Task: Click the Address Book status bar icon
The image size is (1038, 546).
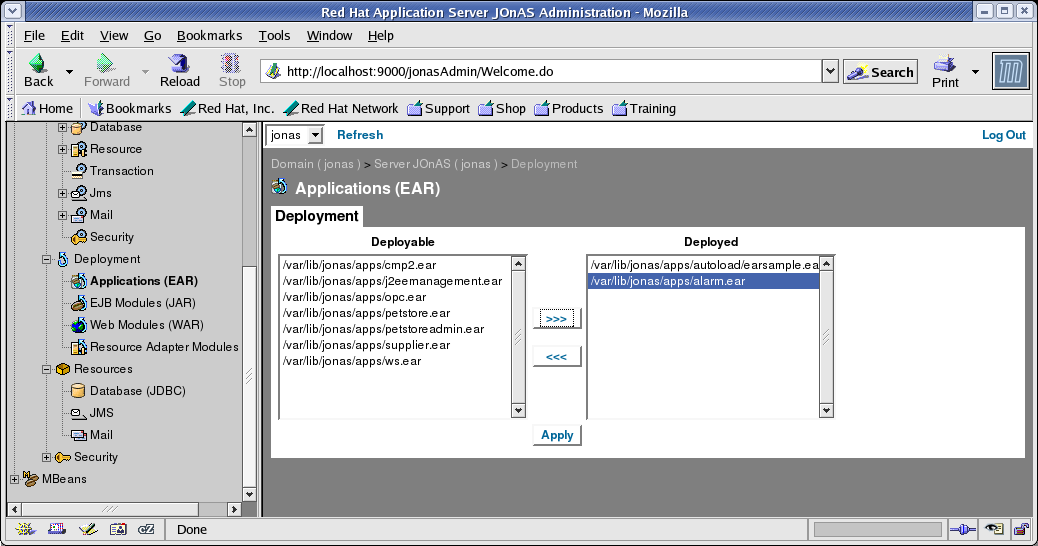Action: (x=118, y=529)
